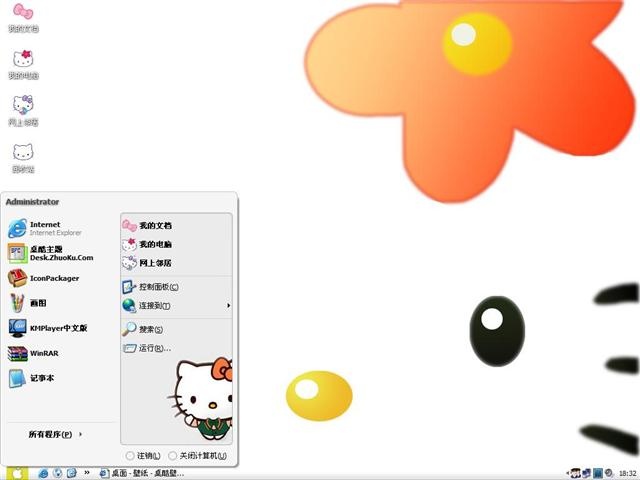Viewport: 640px width, 480px height.
Task: Click the 桌面-壁纸 taskbar window button
Action: 140,473
